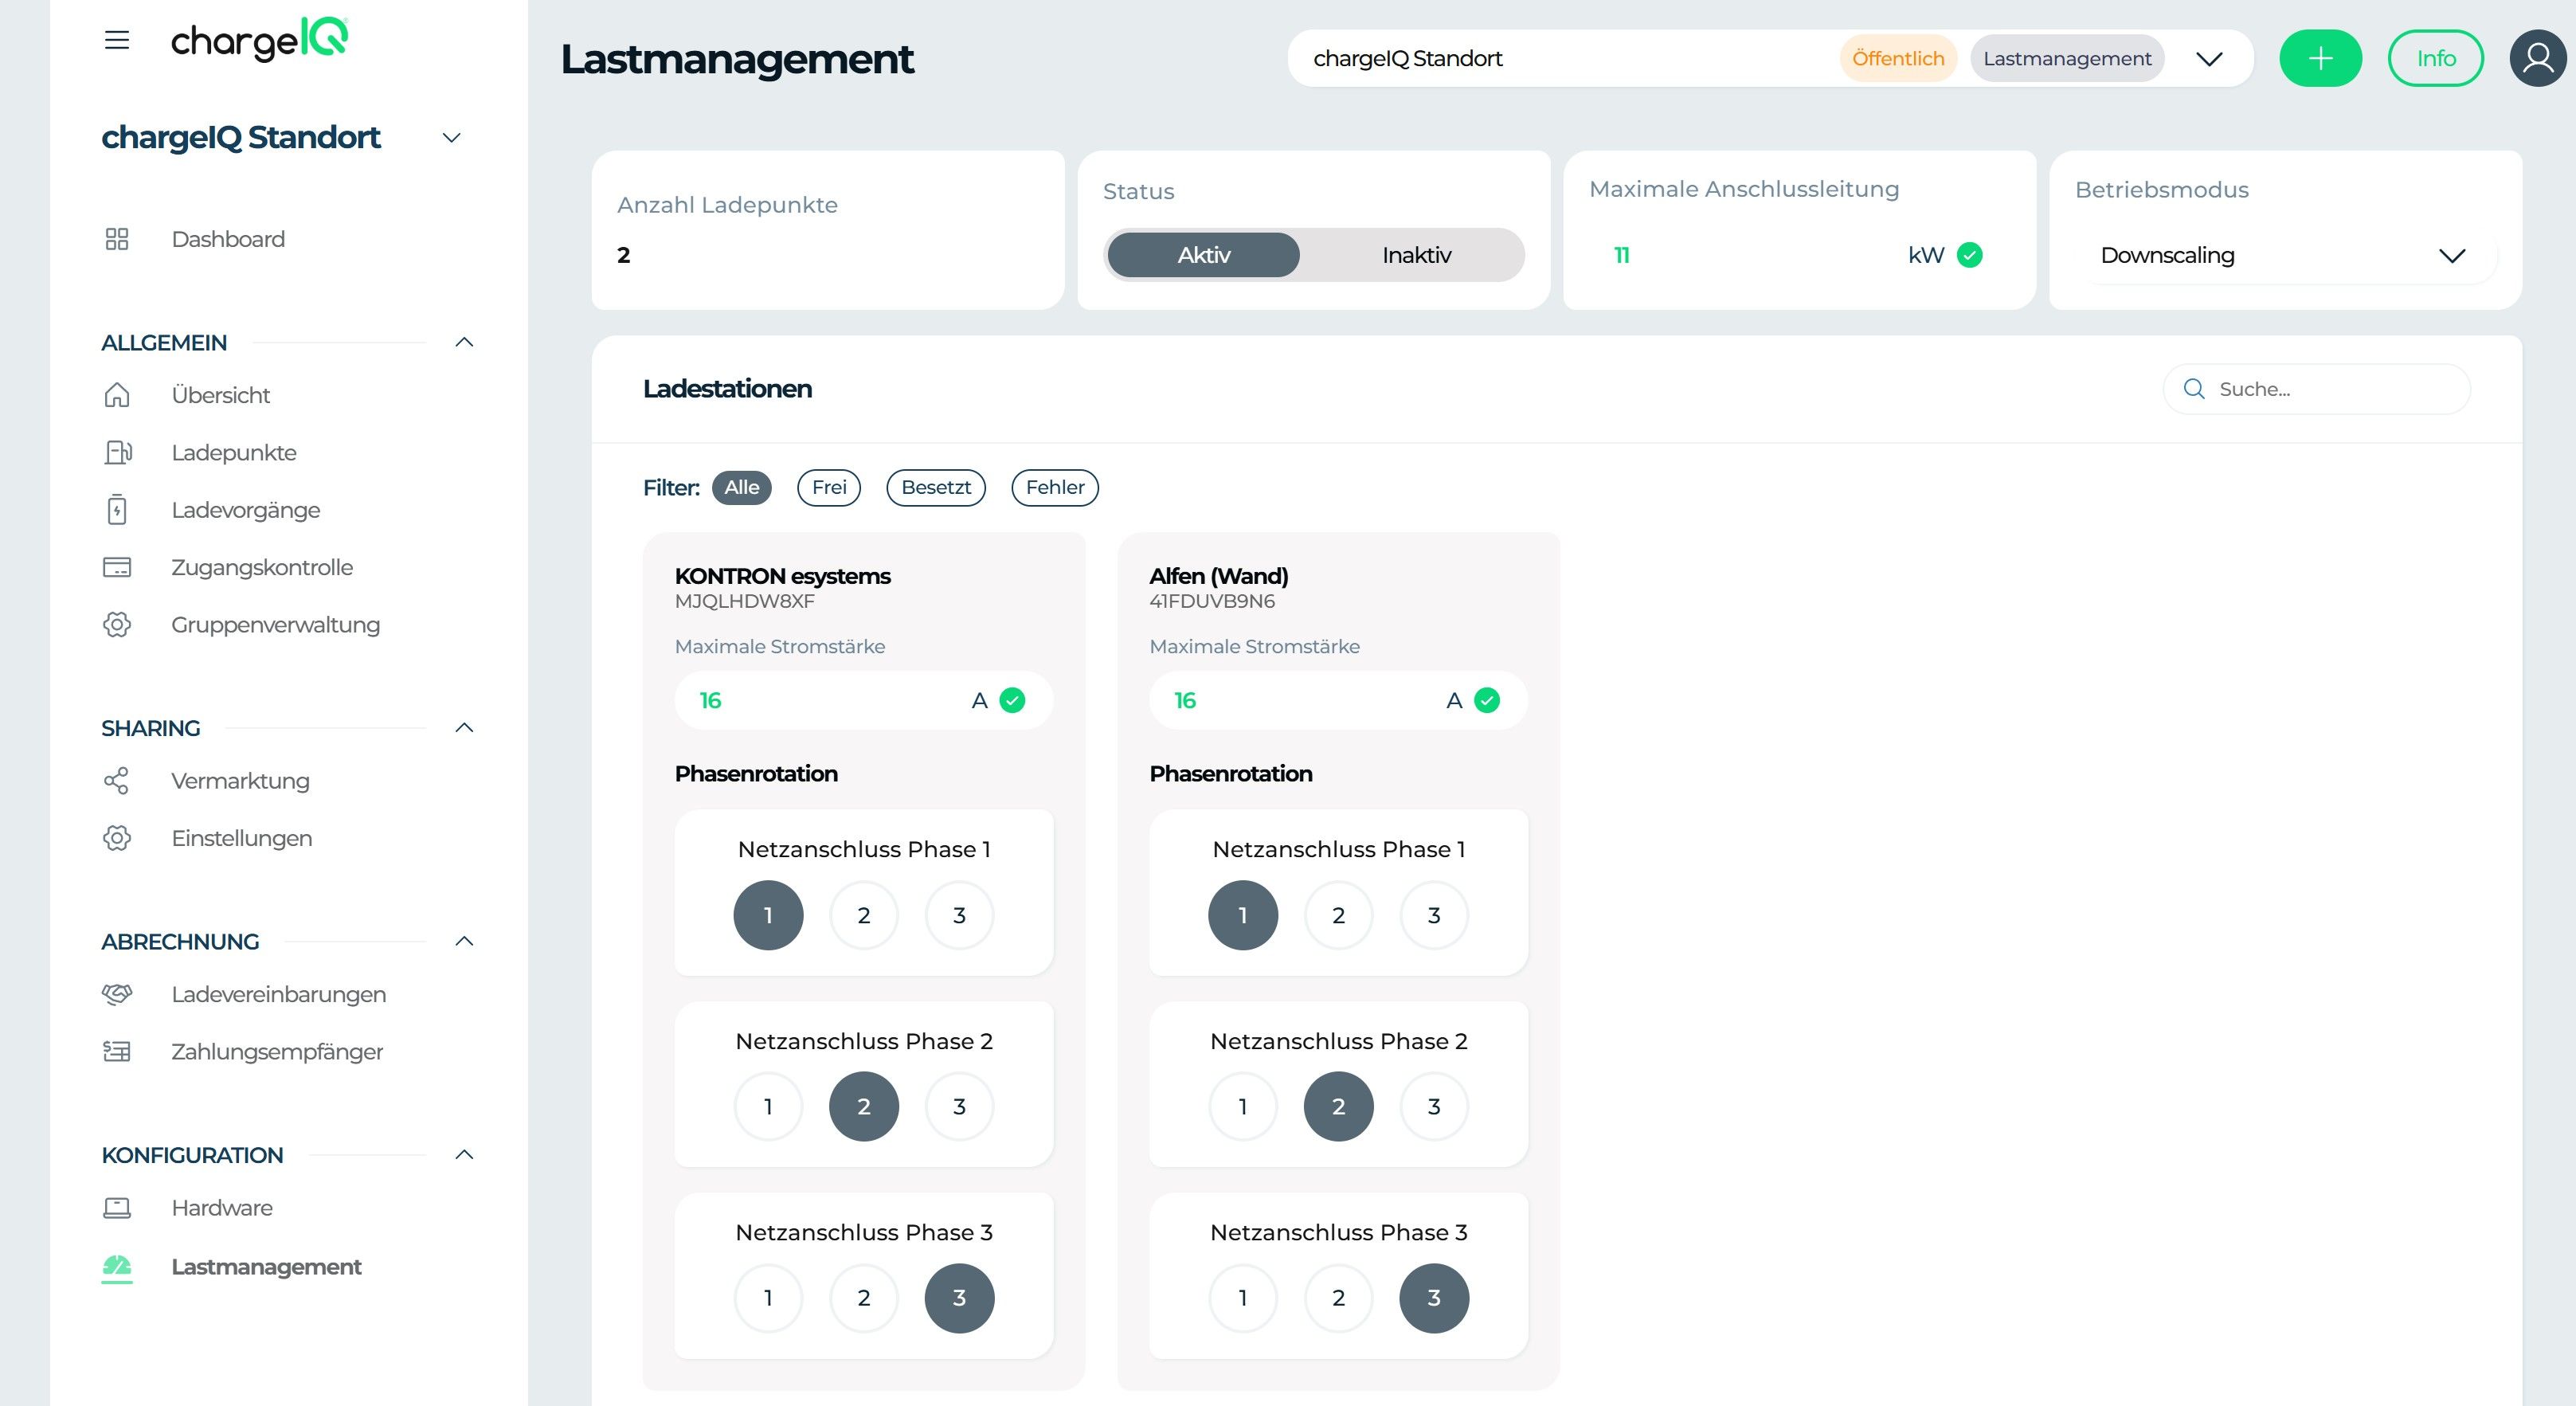Collapse the ALLGEMEIN section
2576x1406 pixels.
pyautogui.click(x=464, y=342)
